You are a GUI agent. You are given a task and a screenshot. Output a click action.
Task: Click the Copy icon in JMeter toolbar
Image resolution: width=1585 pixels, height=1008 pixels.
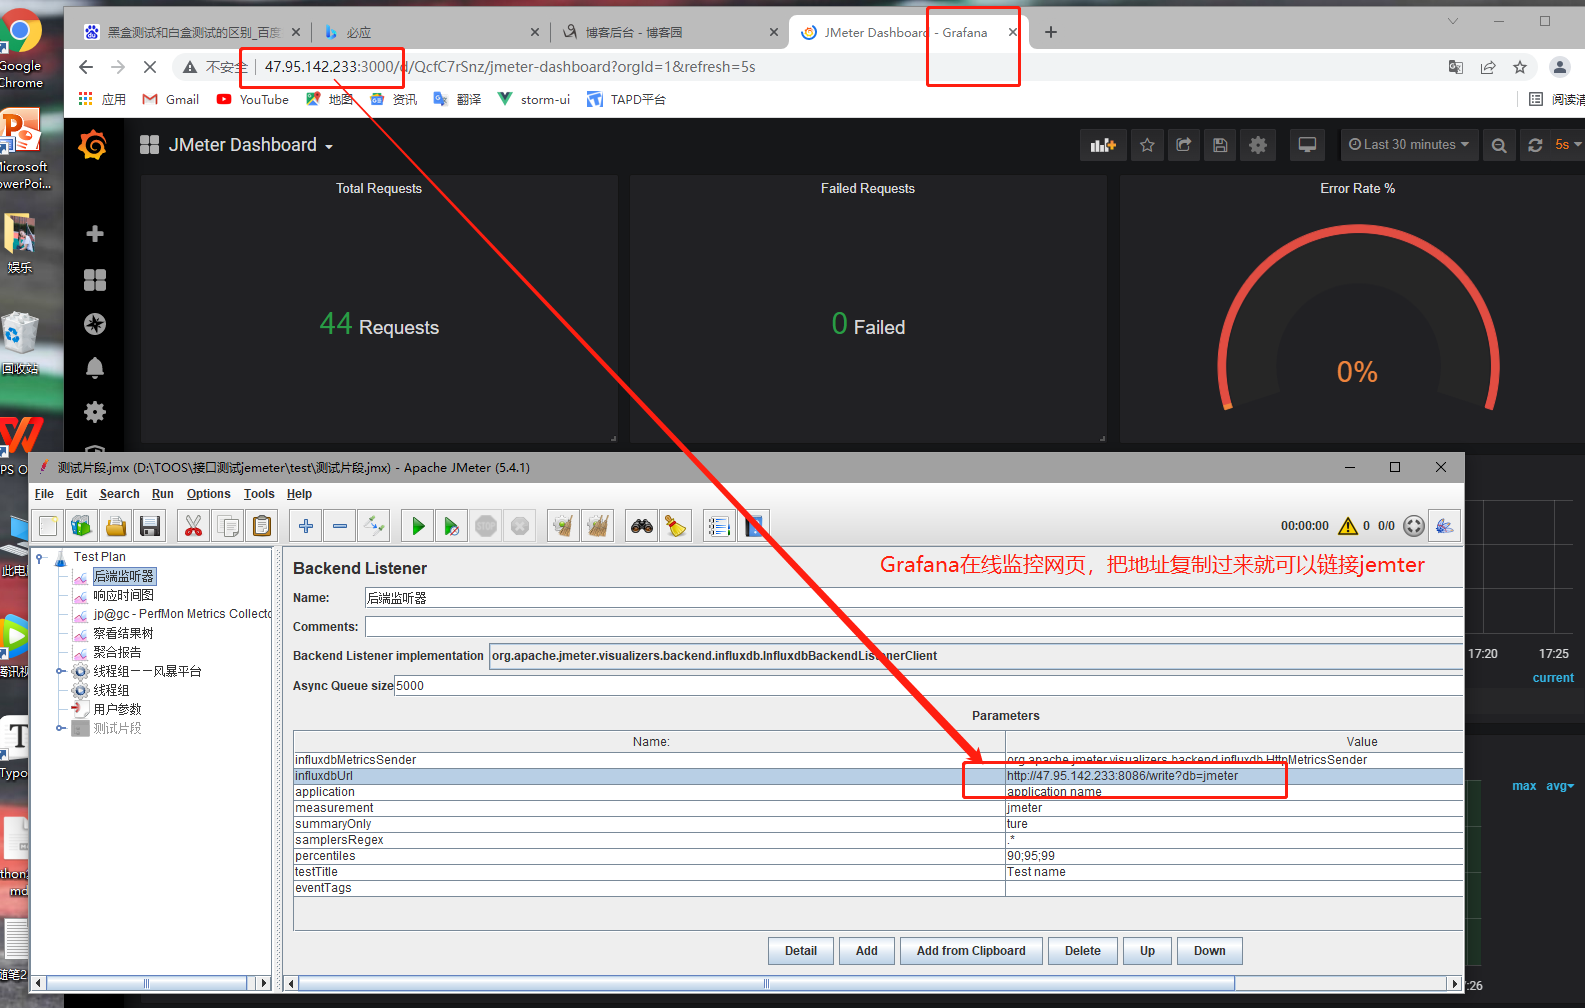tap(228, 526)
